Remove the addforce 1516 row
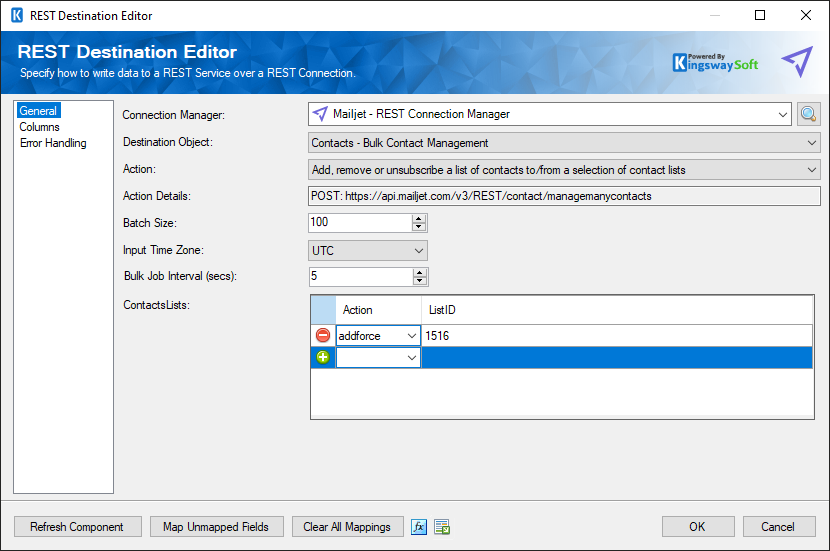830x551 pixels. pos(323,335)
